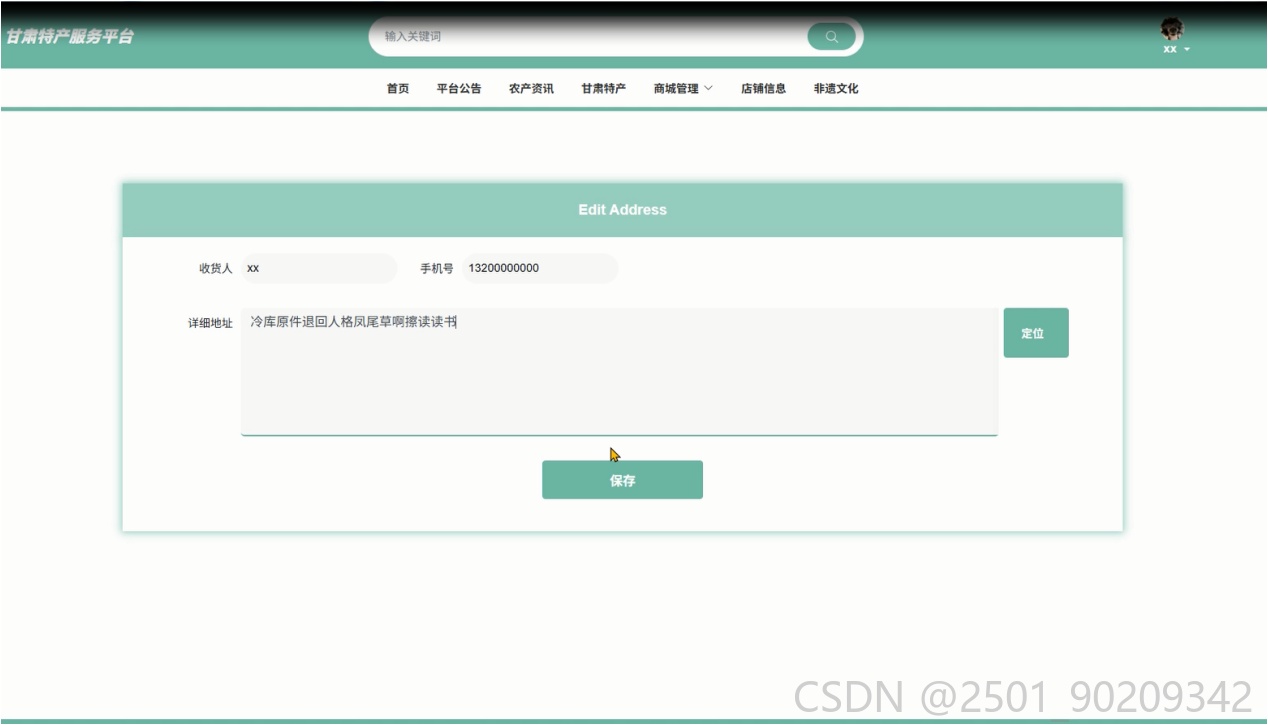Screen dimensions: 1268x725
Task: Focus the 手机号 input field
Action: coord(540,268)
